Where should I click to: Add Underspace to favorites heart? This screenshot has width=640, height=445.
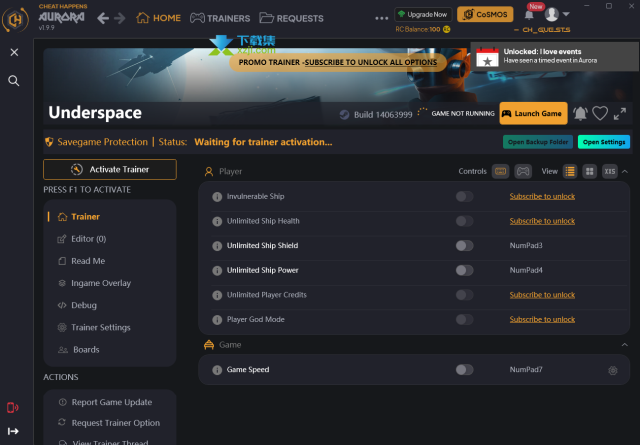pyautogui.click(x=600, y=113)
